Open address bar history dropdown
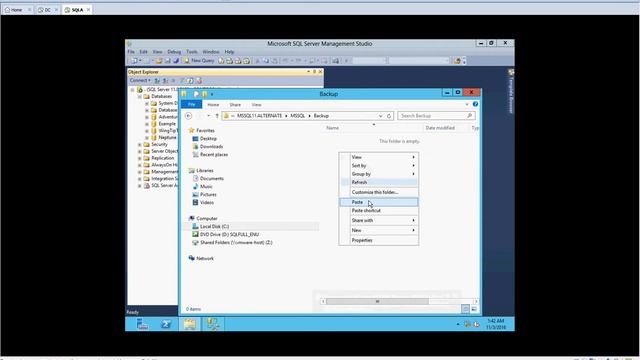This screenshot has width=640, height=360. click(x=380, y=116)
